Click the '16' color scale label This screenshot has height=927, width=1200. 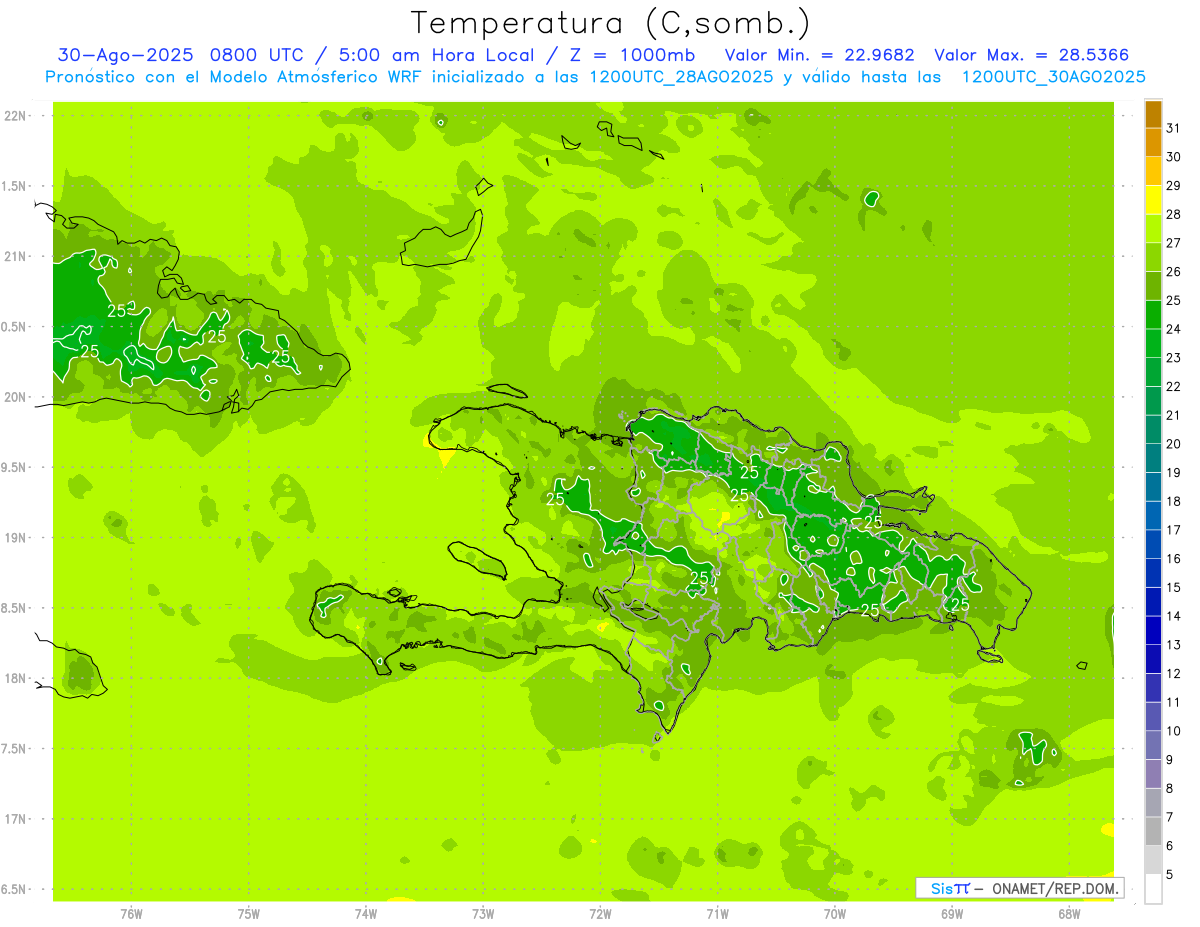[x=1174, y=559]
